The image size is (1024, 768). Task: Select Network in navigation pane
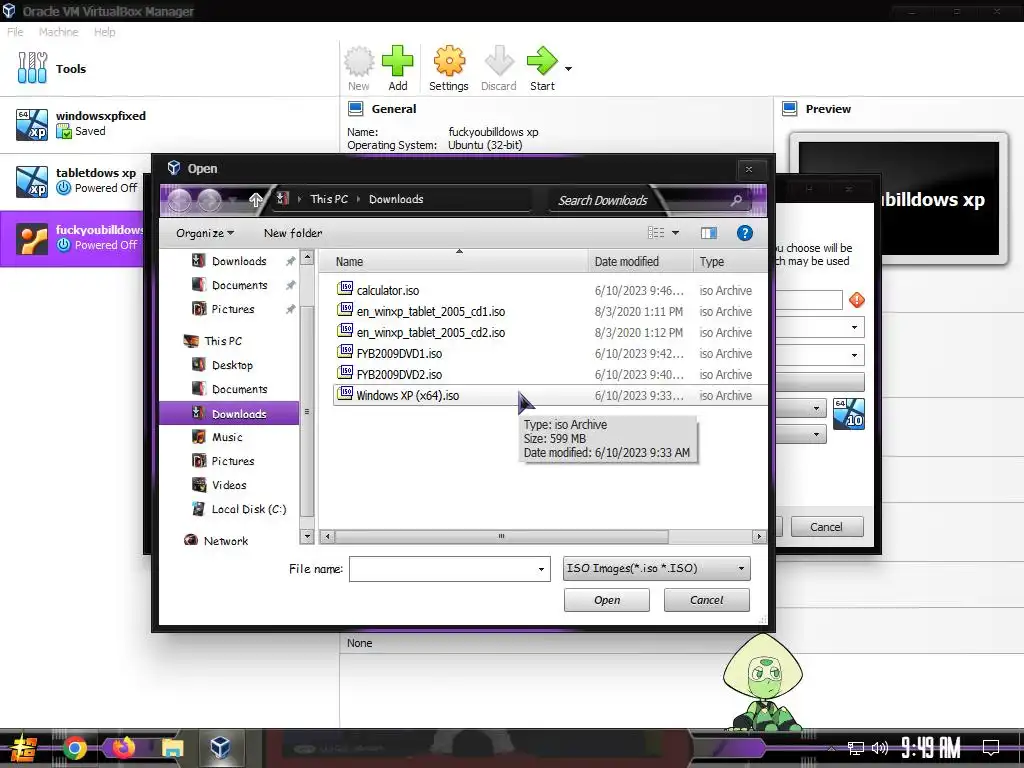tap(225, 541)
